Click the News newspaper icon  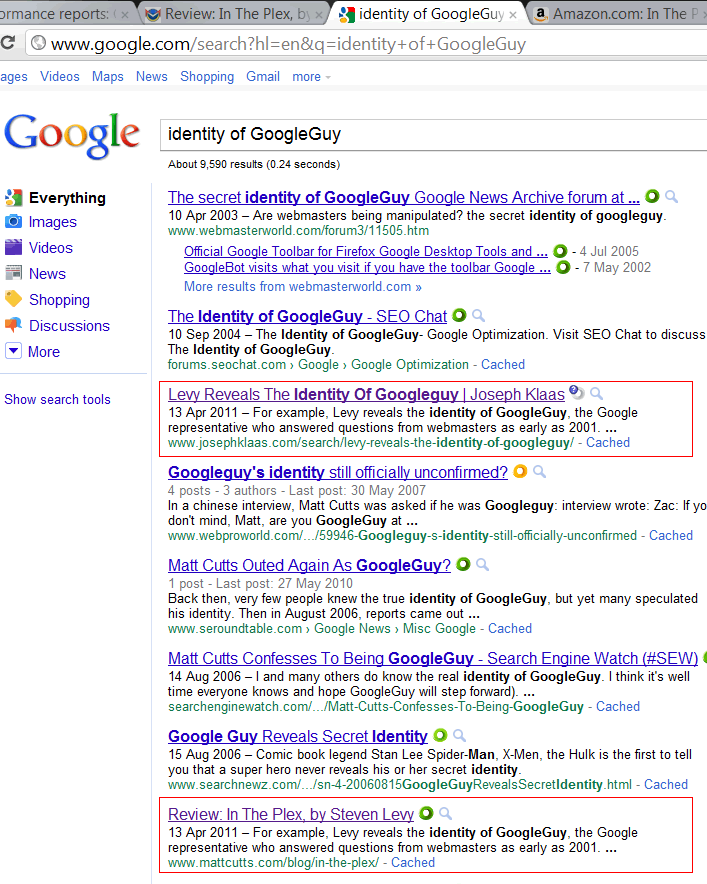[x=14, y=273]
